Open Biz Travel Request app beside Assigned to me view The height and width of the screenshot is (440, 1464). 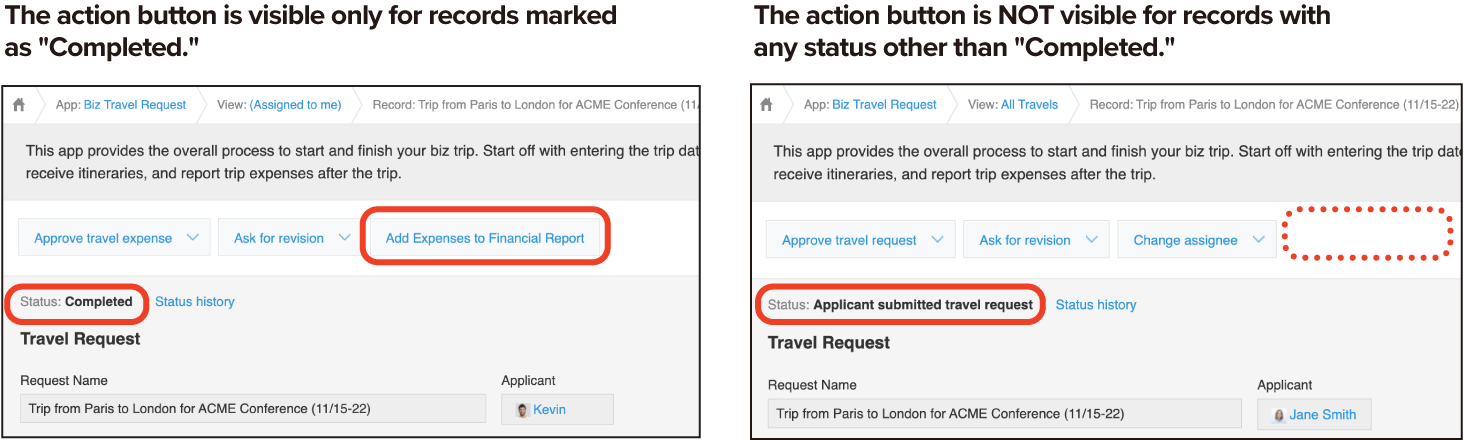point(135,104)
